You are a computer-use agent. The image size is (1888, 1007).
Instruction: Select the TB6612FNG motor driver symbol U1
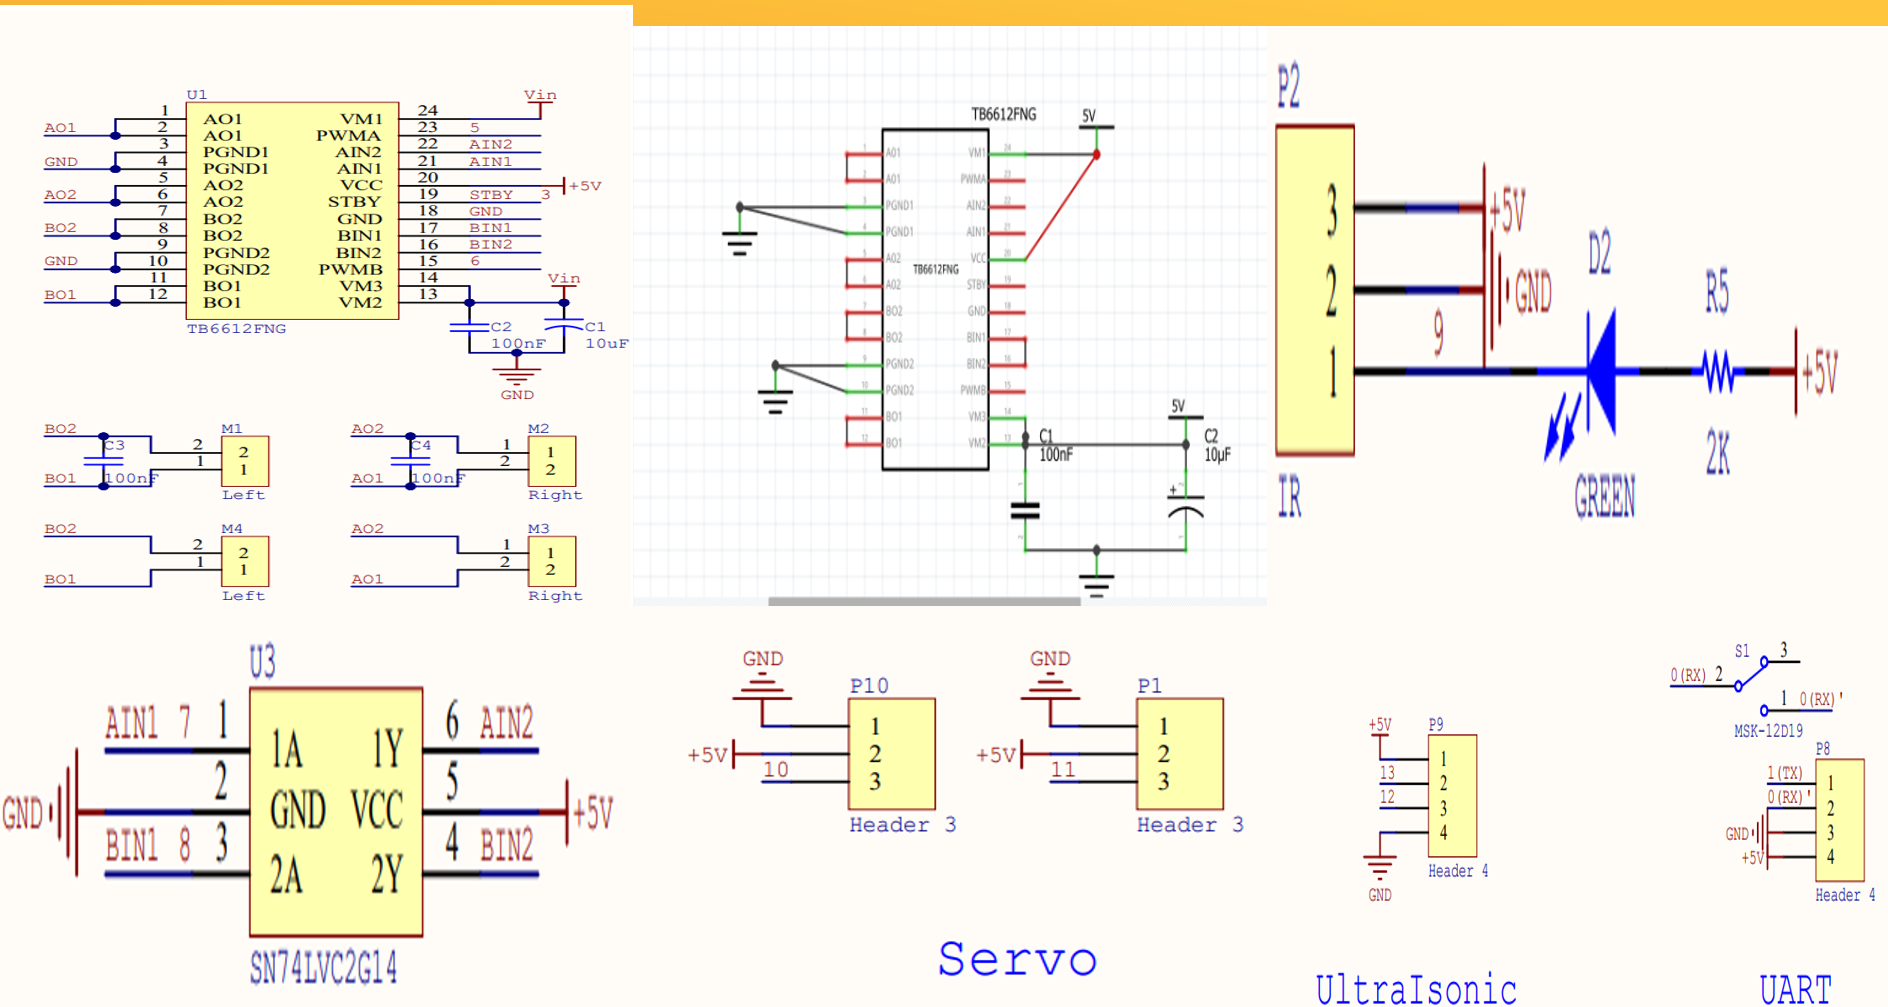pyautogui.click(x=290, y=210)
